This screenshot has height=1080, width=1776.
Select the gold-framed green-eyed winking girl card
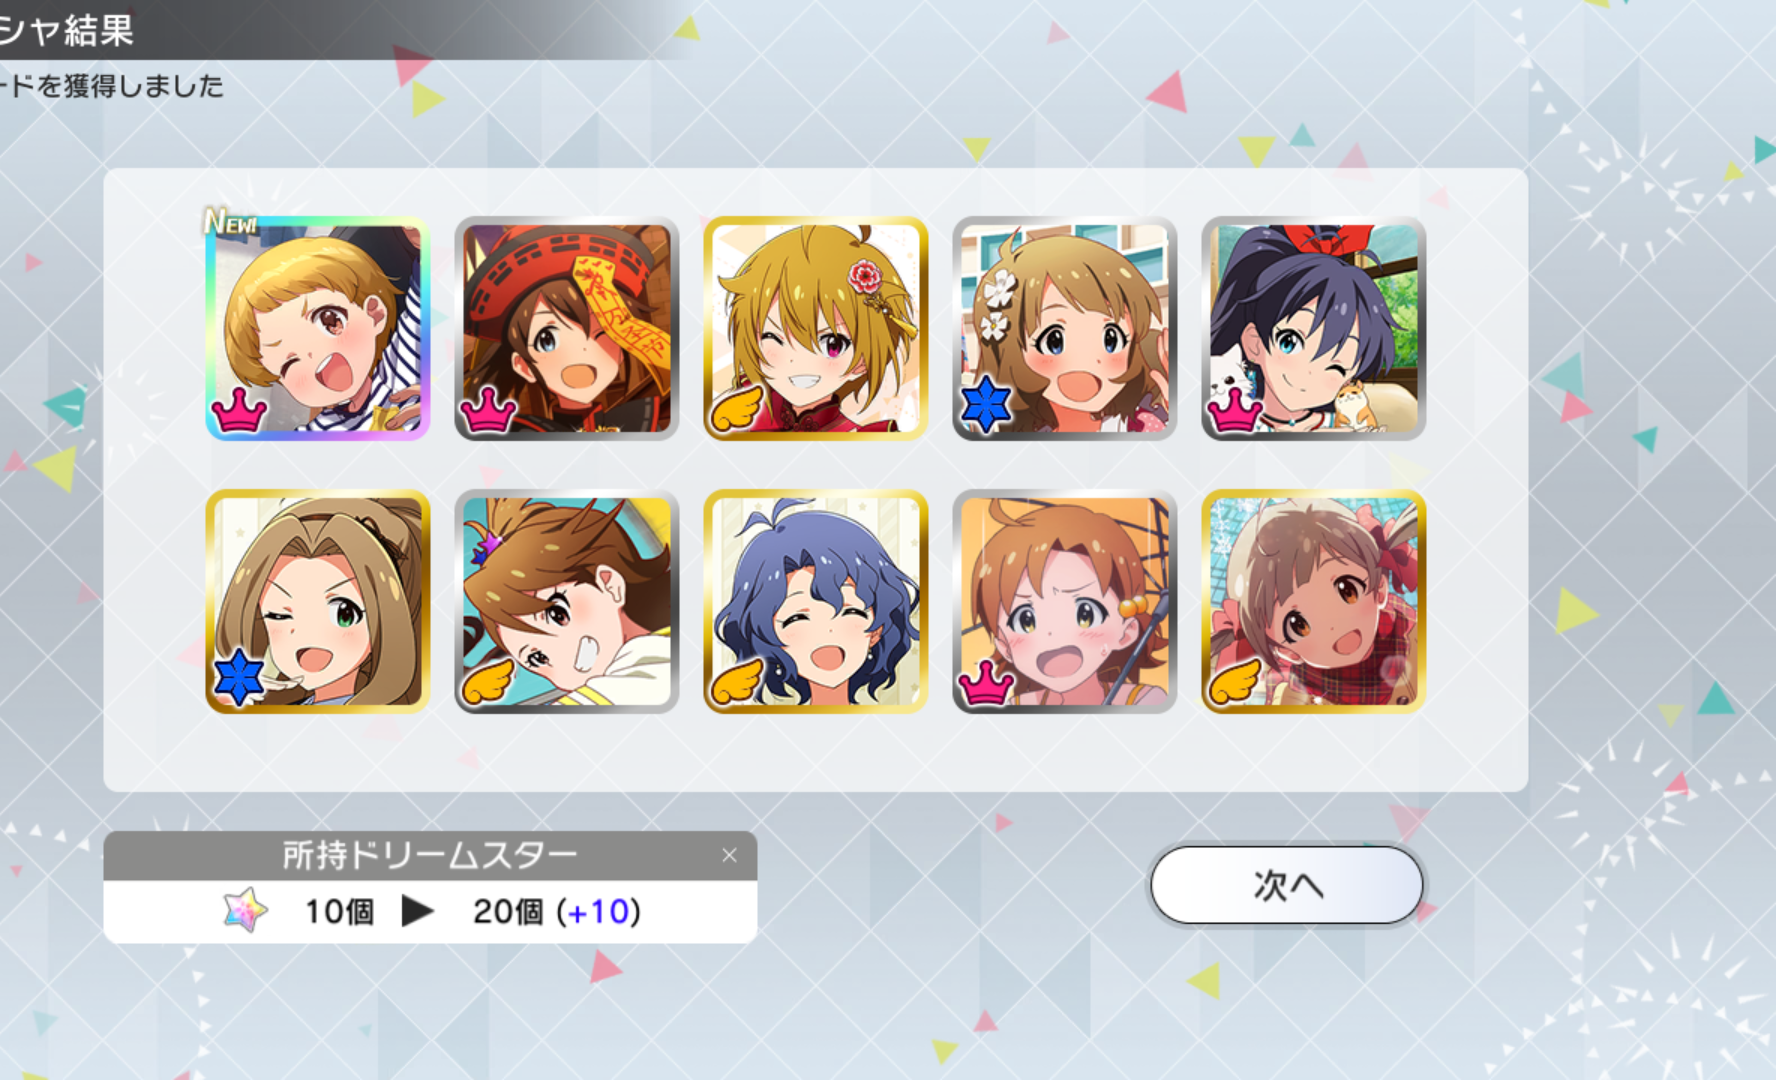point(318,601)
